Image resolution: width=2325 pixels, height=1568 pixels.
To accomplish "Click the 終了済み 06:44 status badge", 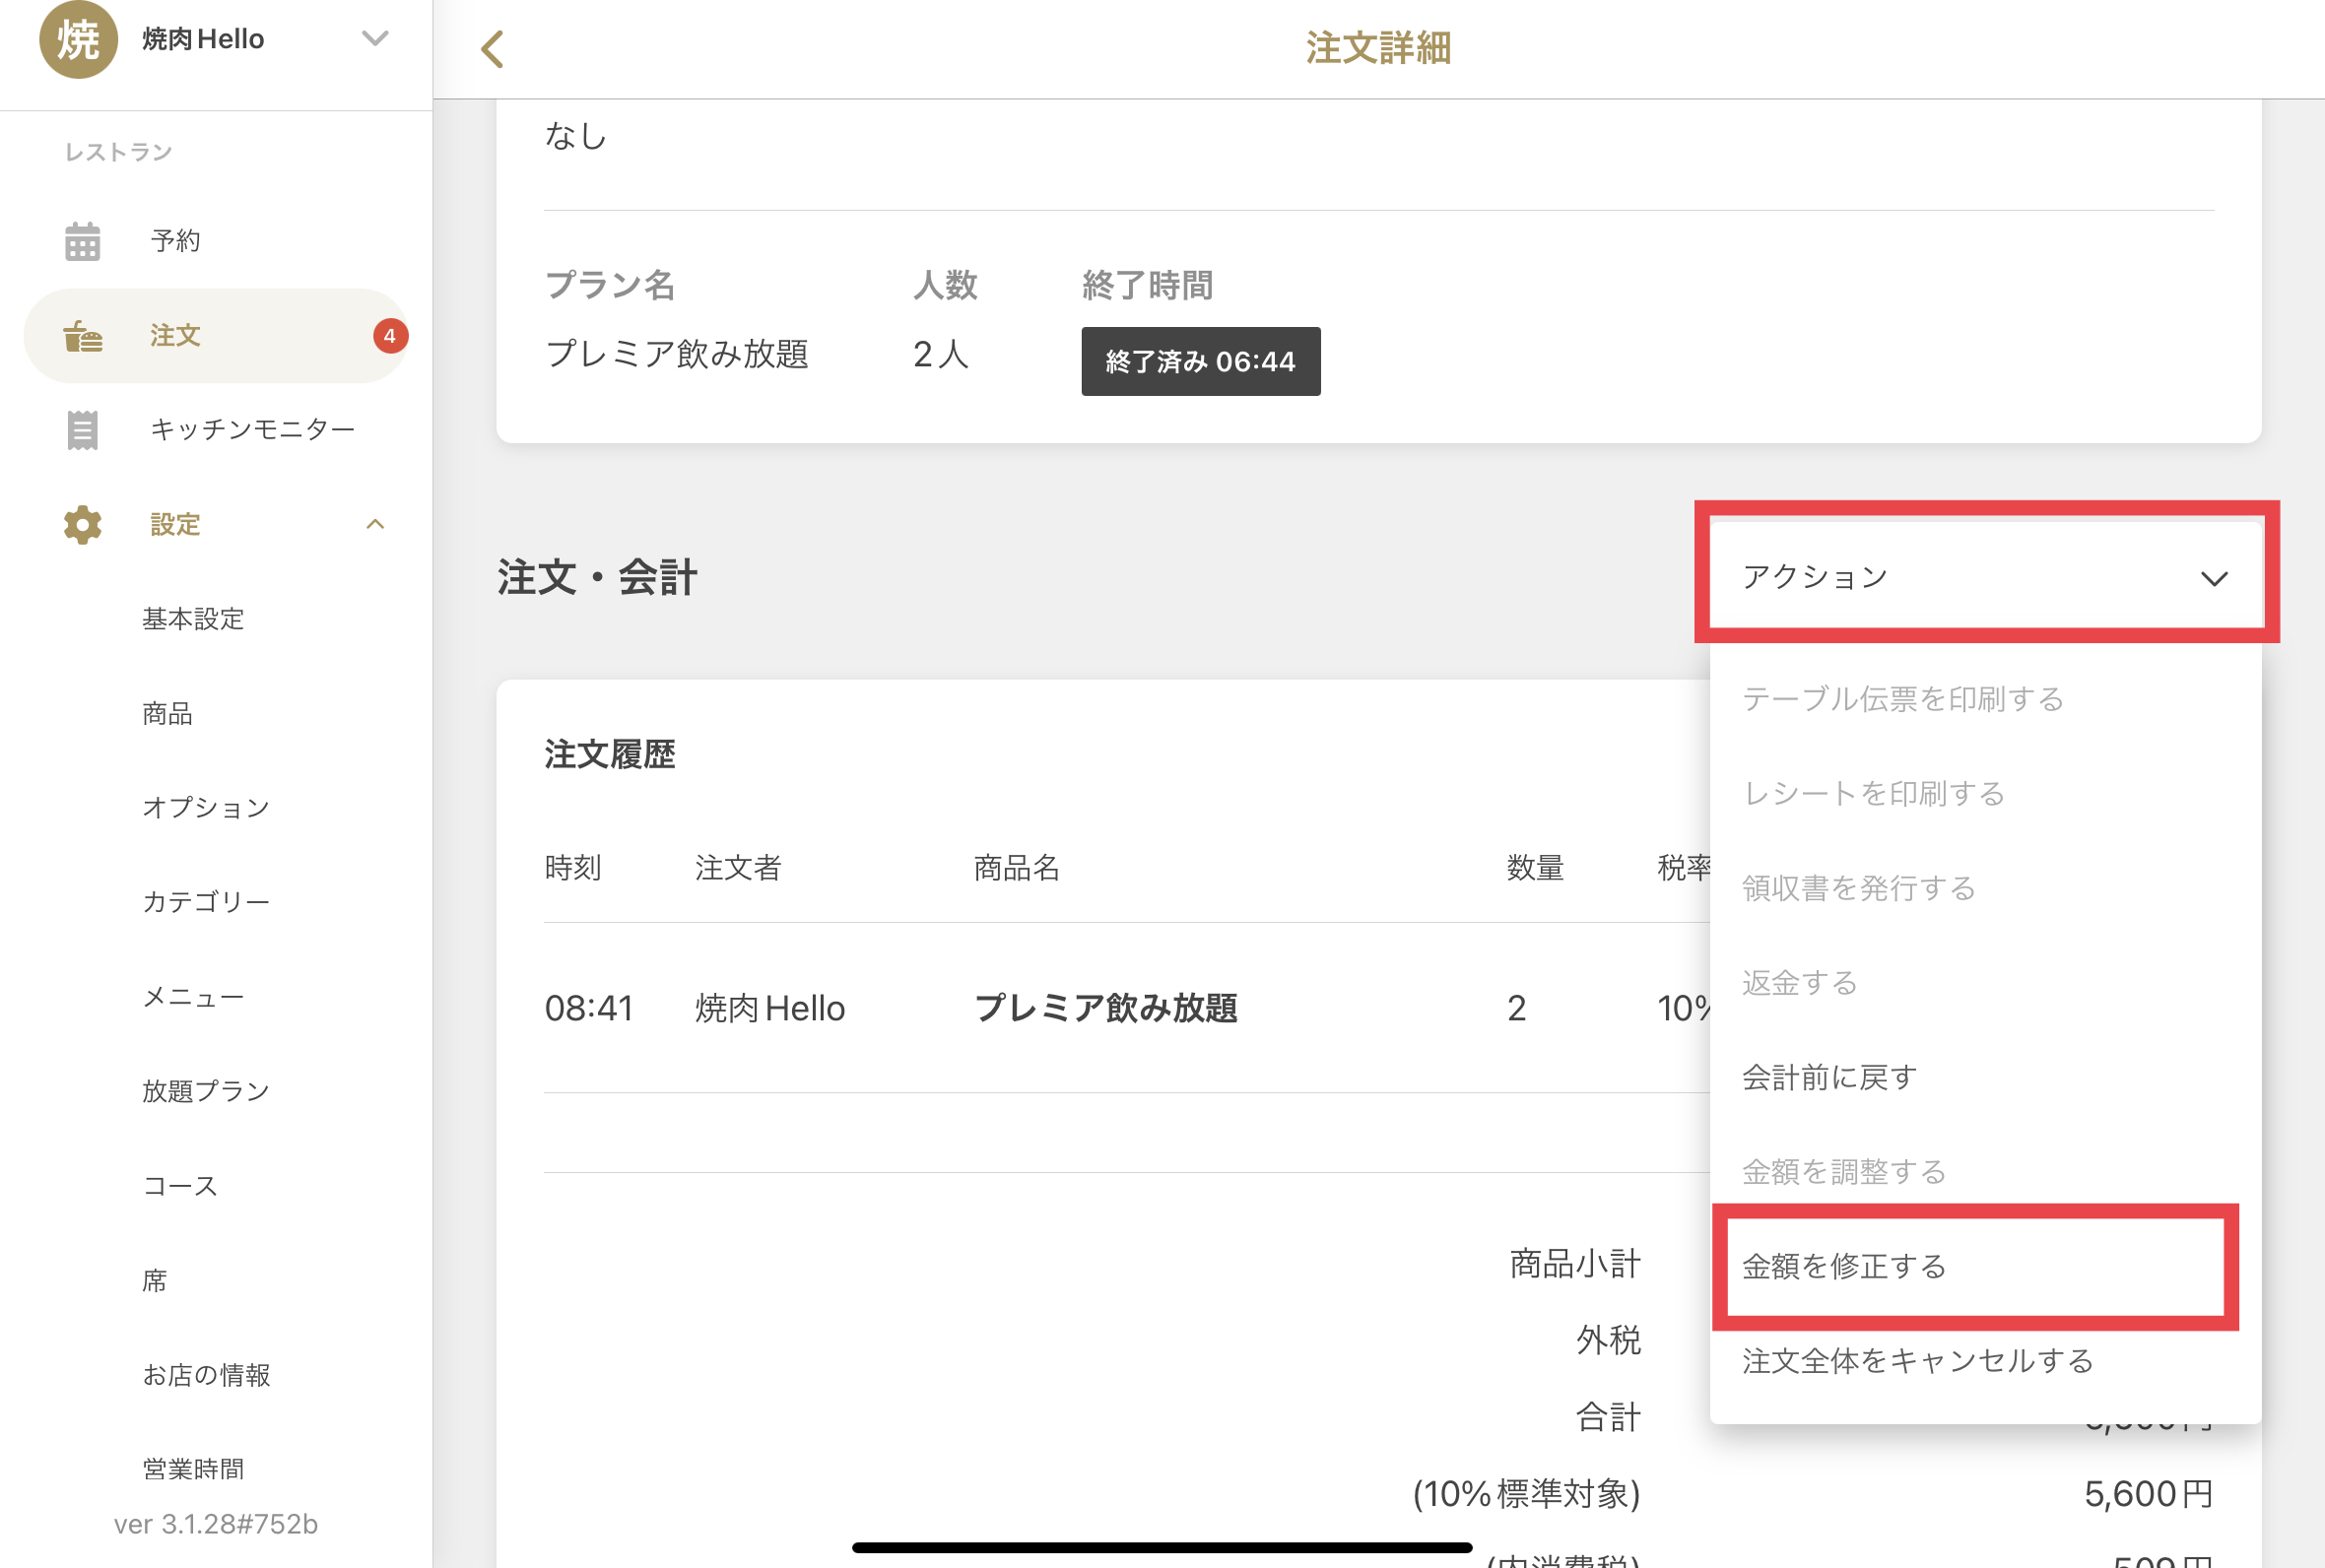I will pyautogui.click(x=1200, y=361).
